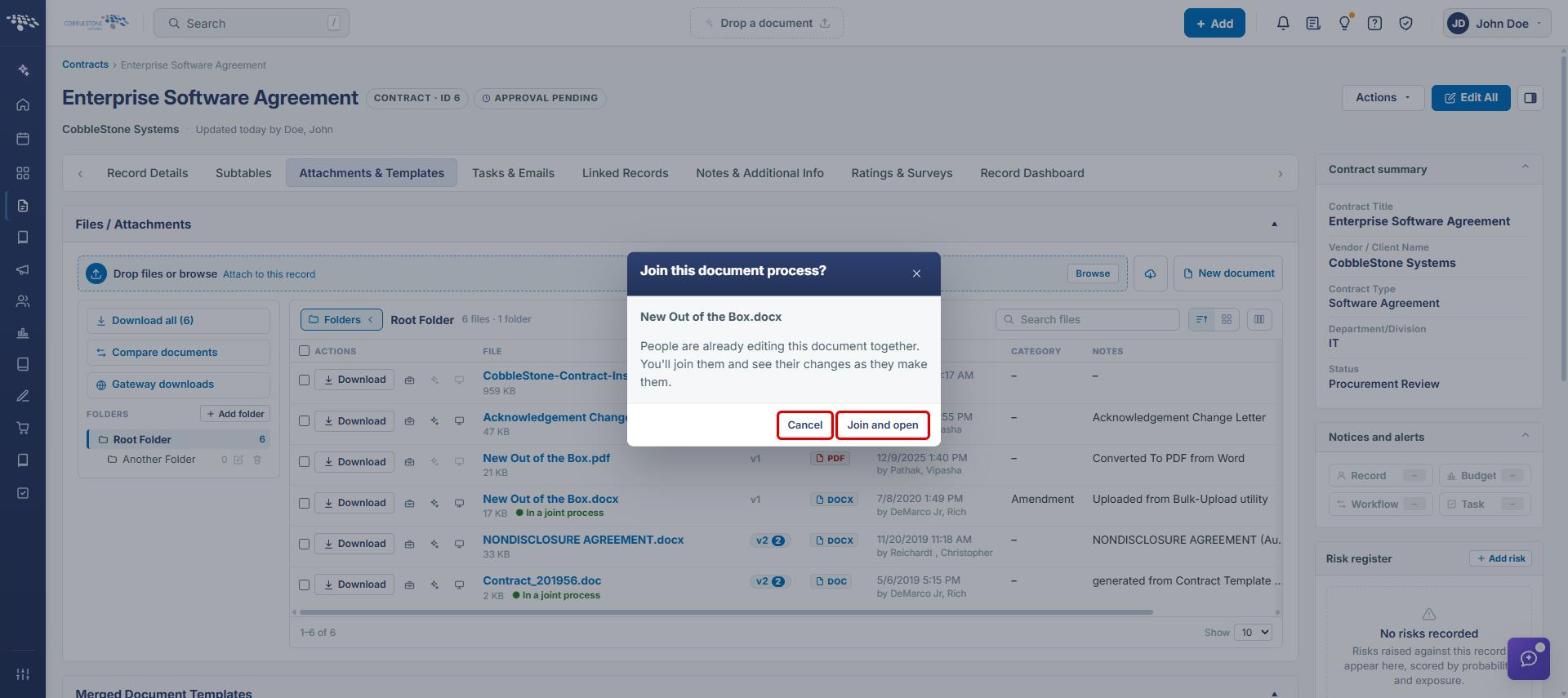Click Cancel in the dialog

805,425
